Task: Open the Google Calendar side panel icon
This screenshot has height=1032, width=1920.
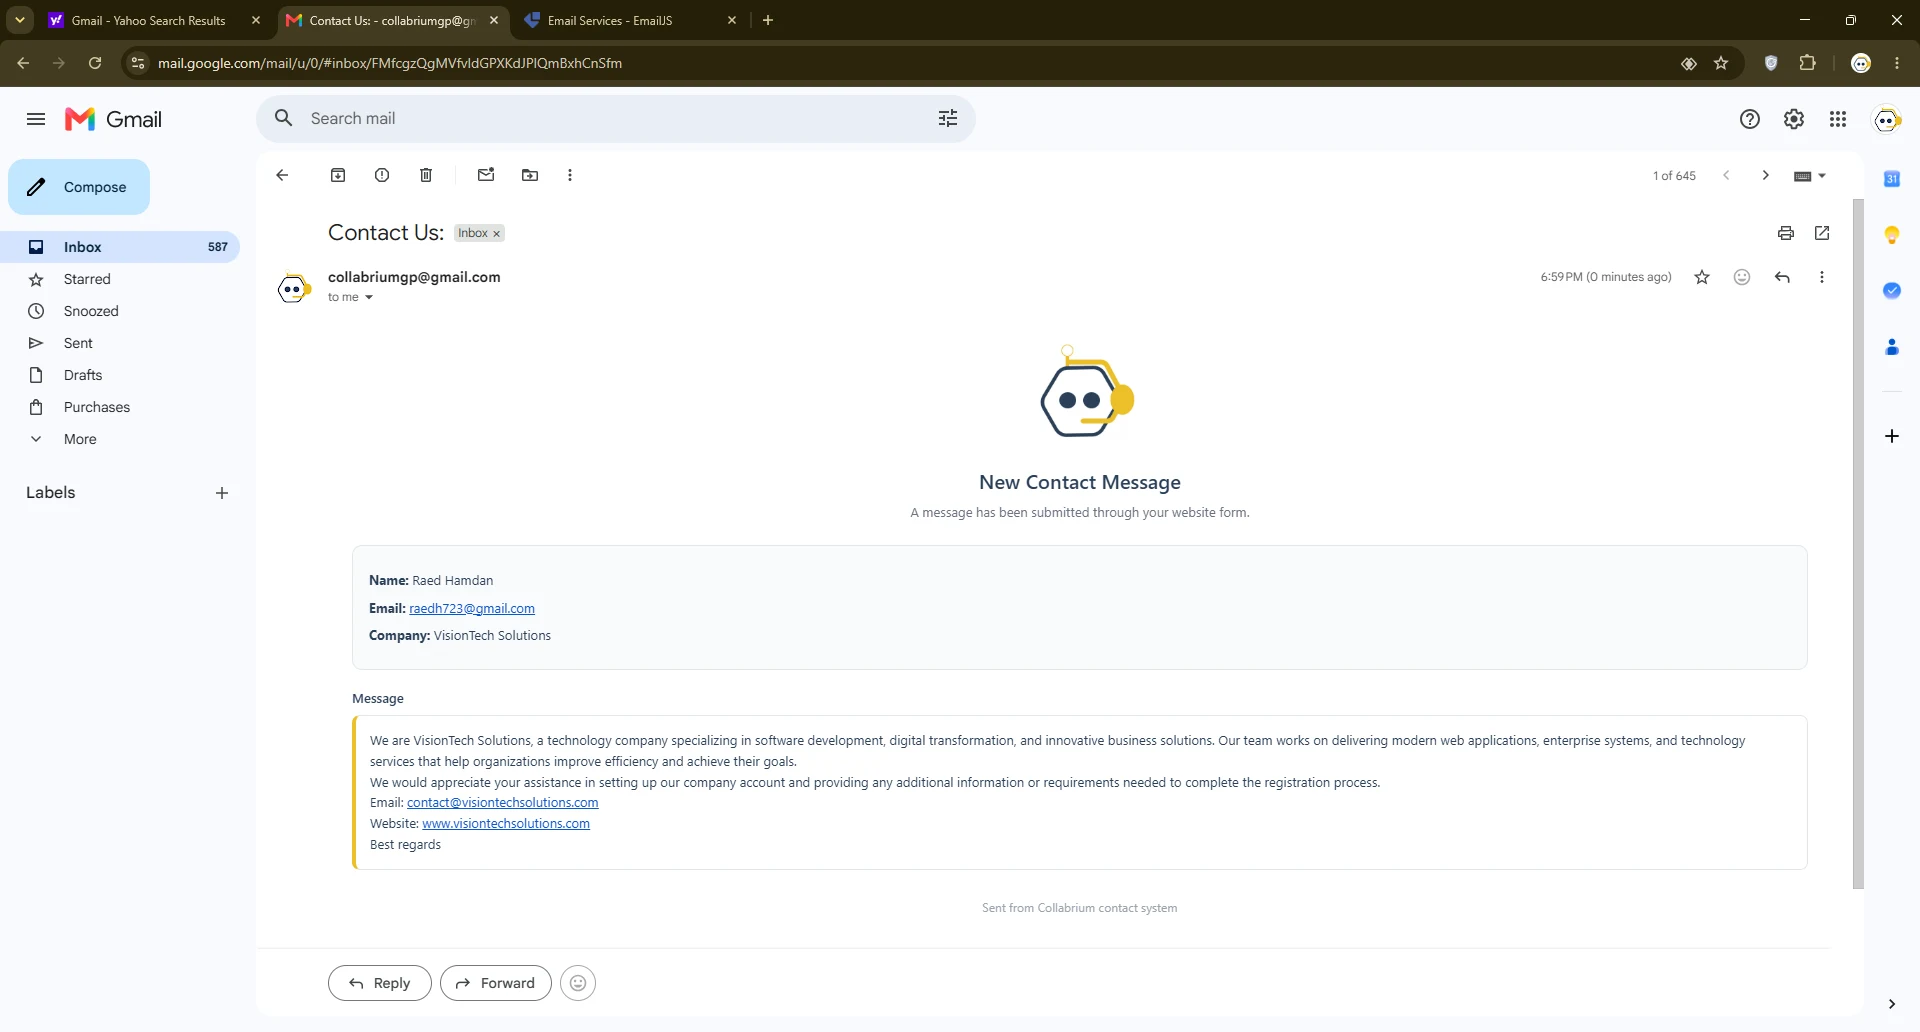Action: coord(1892,179)
